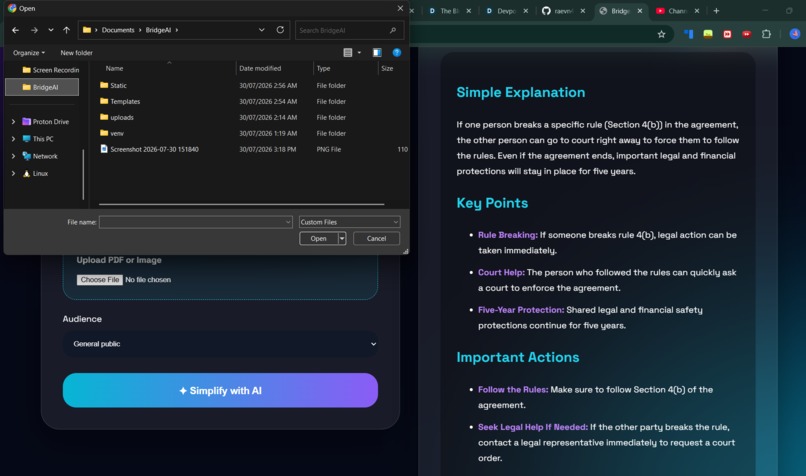Screen dimensions: 806x476
Task: Change the file view layout icon
Action: click(348, 52)
